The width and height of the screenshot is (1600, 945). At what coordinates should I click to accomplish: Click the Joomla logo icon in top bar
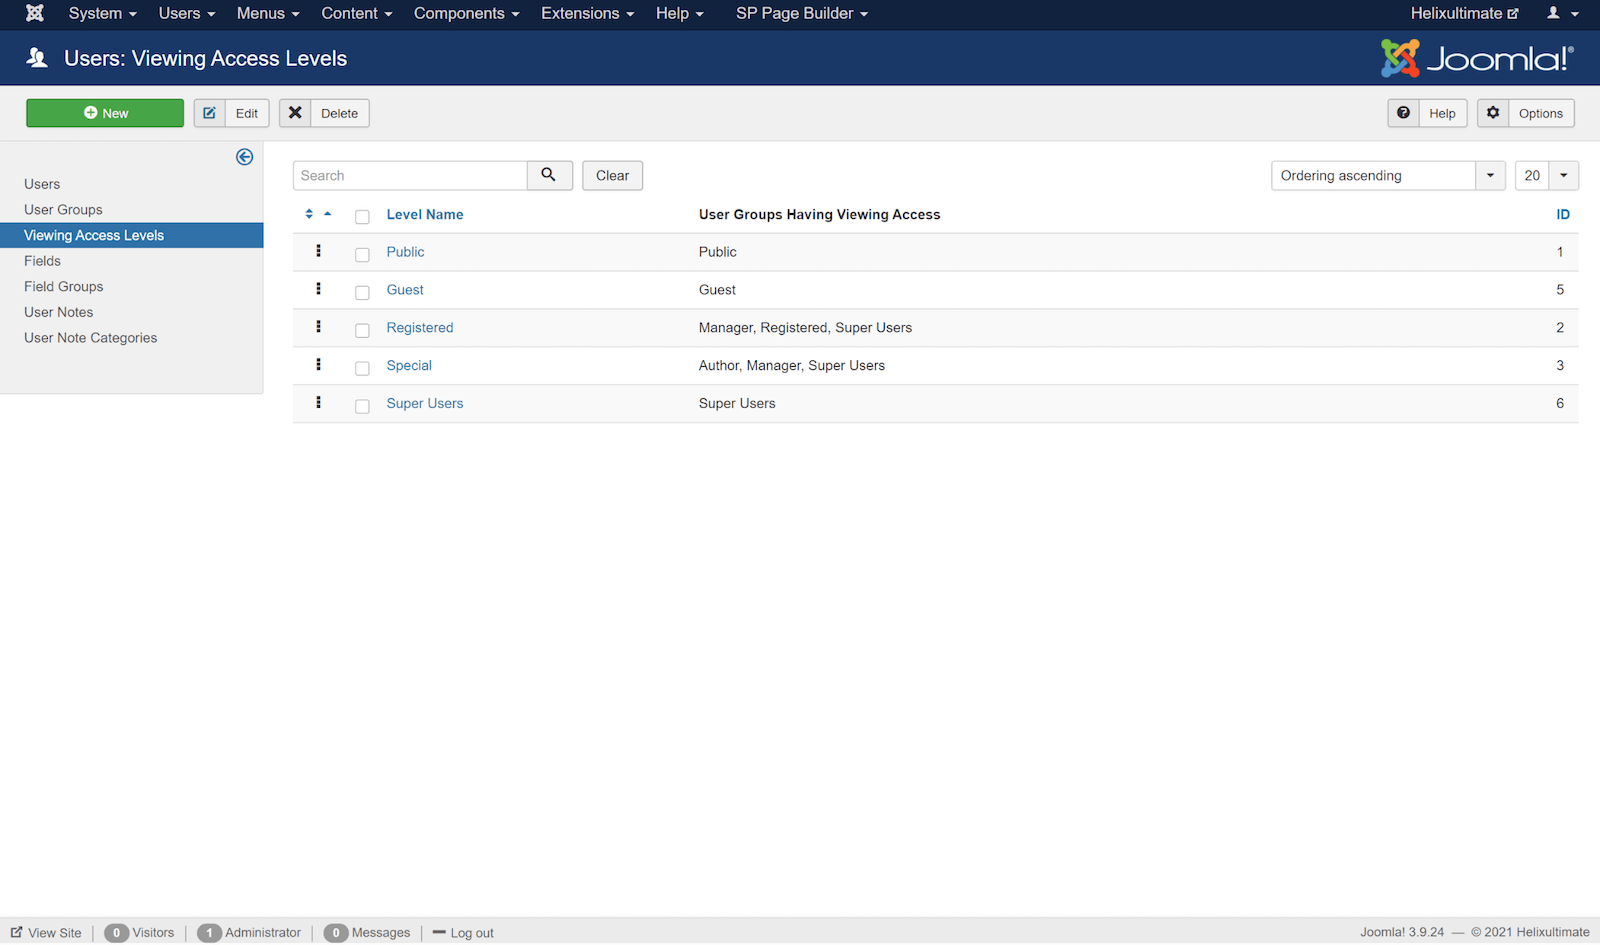(35, 13)
